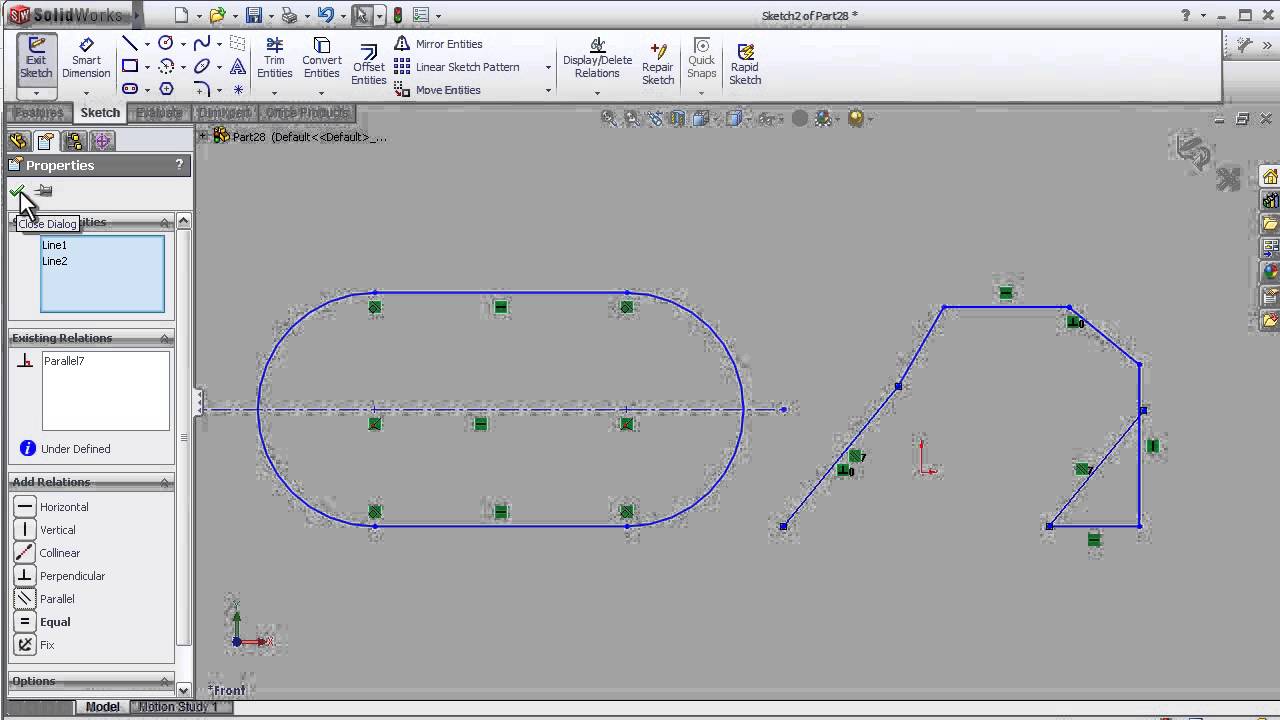This screenshot has height=720, width=1280.
Task: Add Collinear relation
Action: 47,553
